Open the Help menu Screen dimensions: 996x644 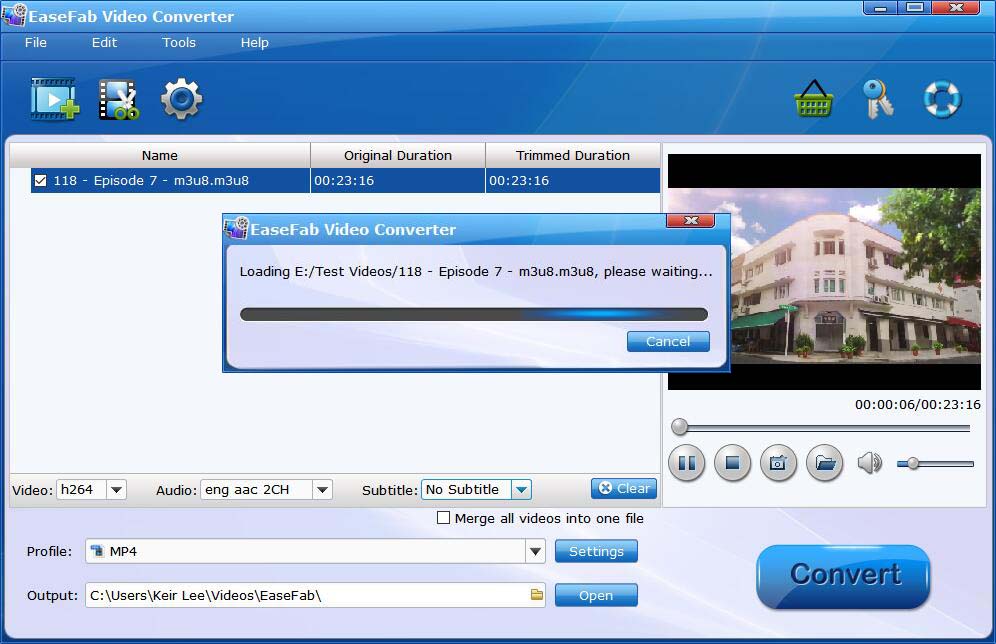point(254,43)
